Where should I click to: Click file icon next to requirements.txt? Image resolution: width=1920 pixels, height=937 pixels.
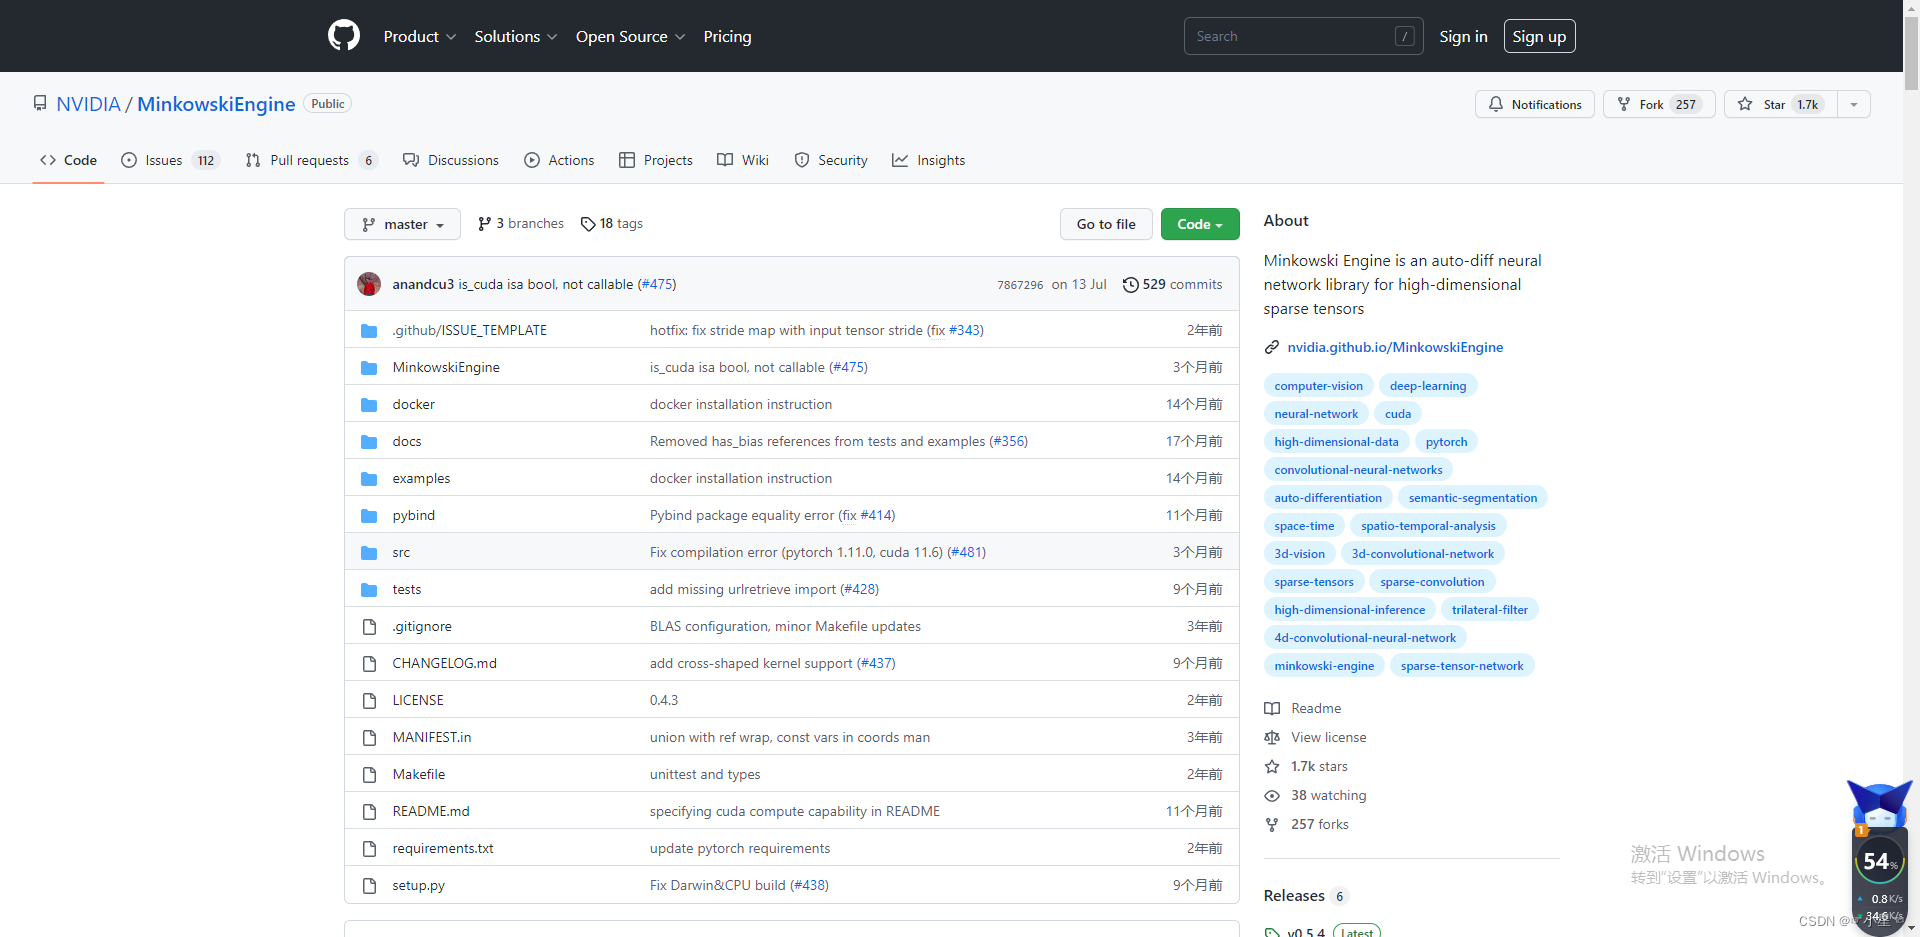tap(369, 848)
